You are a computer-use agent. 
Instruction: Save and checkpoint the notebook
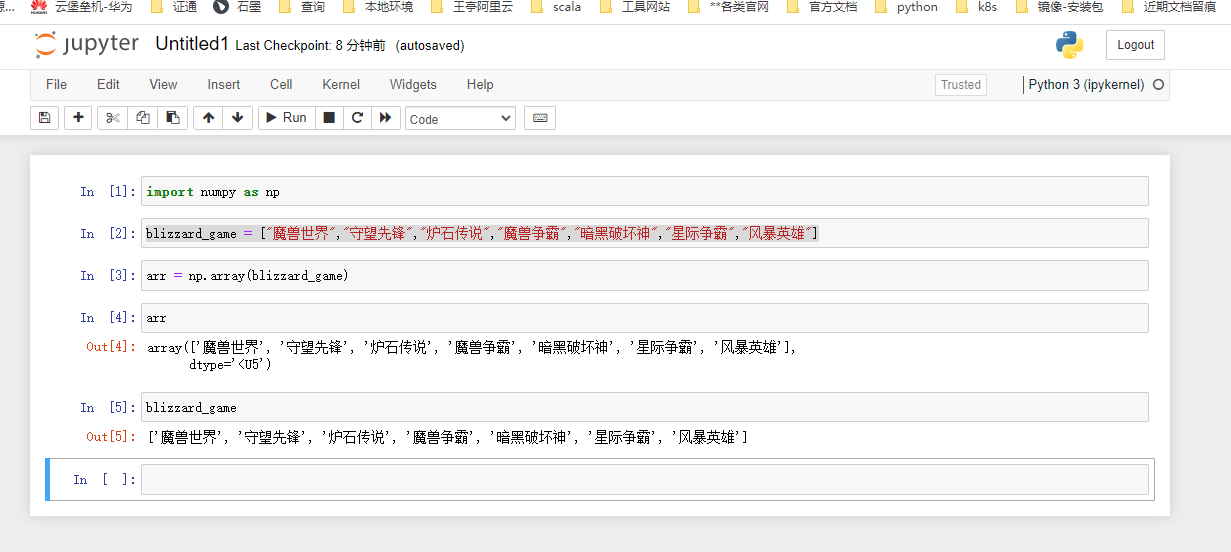click(44, 118)
